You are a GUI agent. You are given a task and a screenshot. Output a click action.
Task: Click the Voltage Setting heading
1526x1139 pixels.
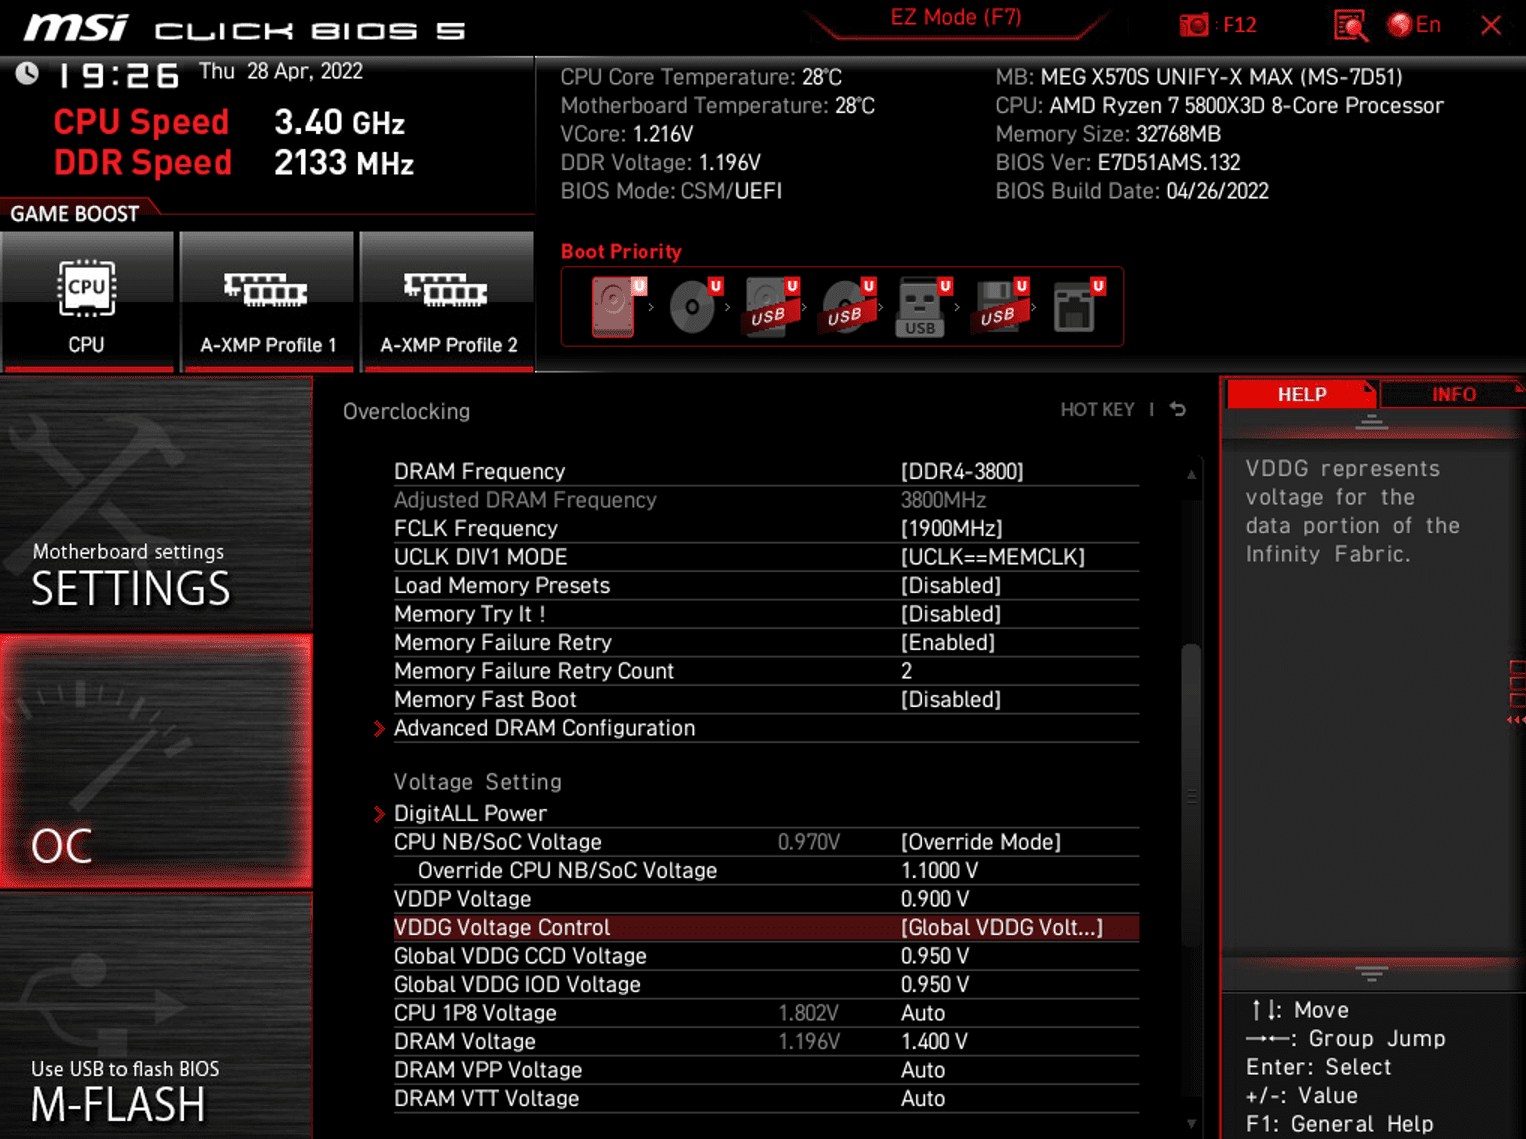478,782
